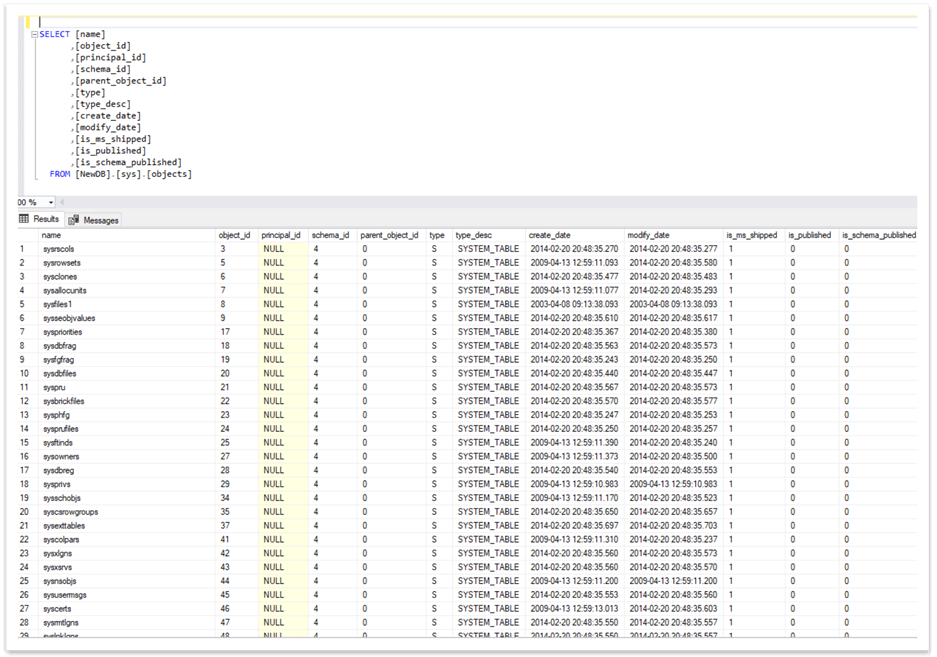Click the SELECT keyword in the editor
This screenshot has height=657, width=937.
click(x=54, y=35)
